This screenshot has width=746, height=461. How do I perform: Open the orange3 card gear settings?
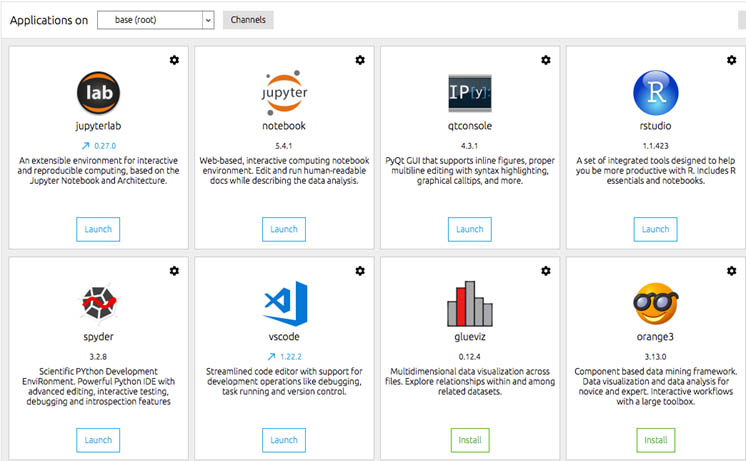[x=731, y=271]
